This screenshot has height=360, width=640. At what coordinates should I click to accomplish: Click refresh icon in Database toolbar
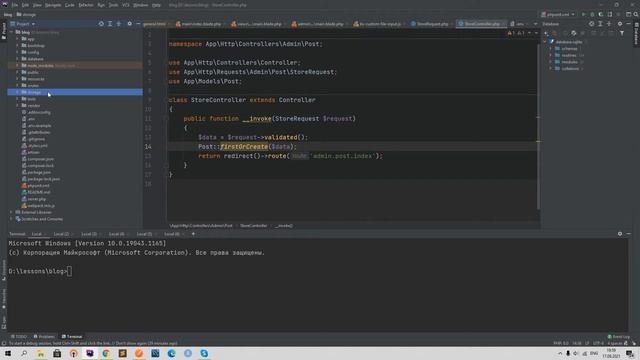(x=573, y=33)
